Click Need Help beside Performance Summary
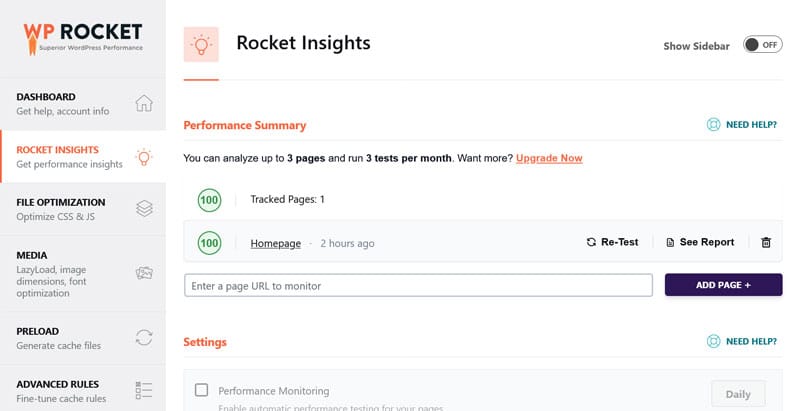The height and width of the screenshot is (411, 800). (x=741, y=125)
